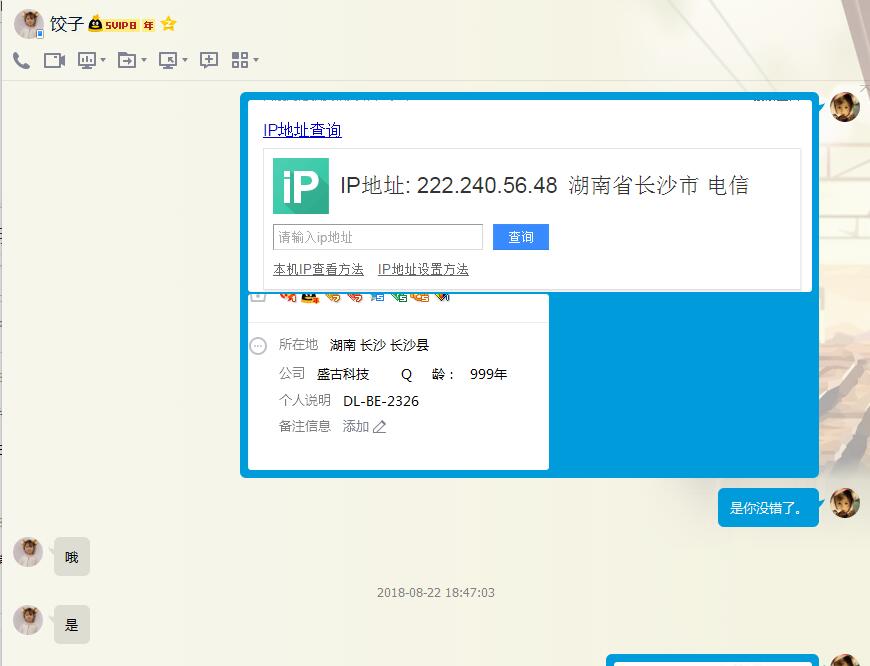Click the yellow star icon beside the name

coord(168,24)
